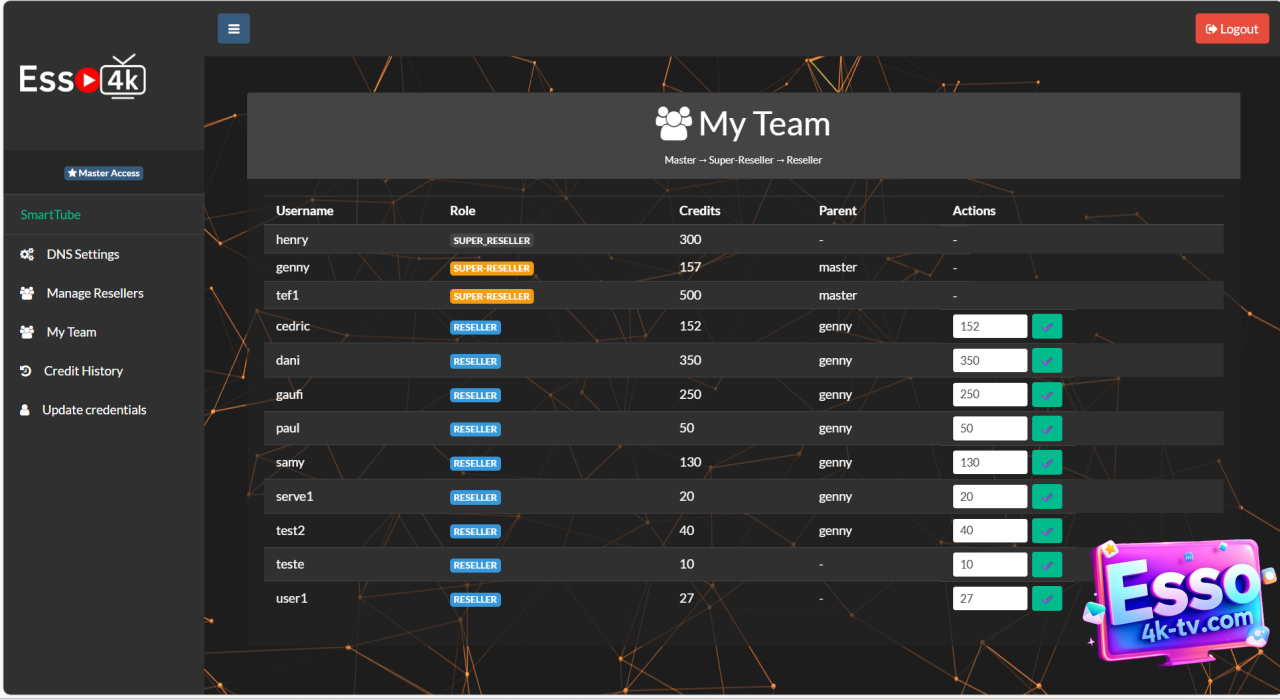The image size is (1280, 700).
Task: Click the SmartTube link
Action: (x=51, y=215)
